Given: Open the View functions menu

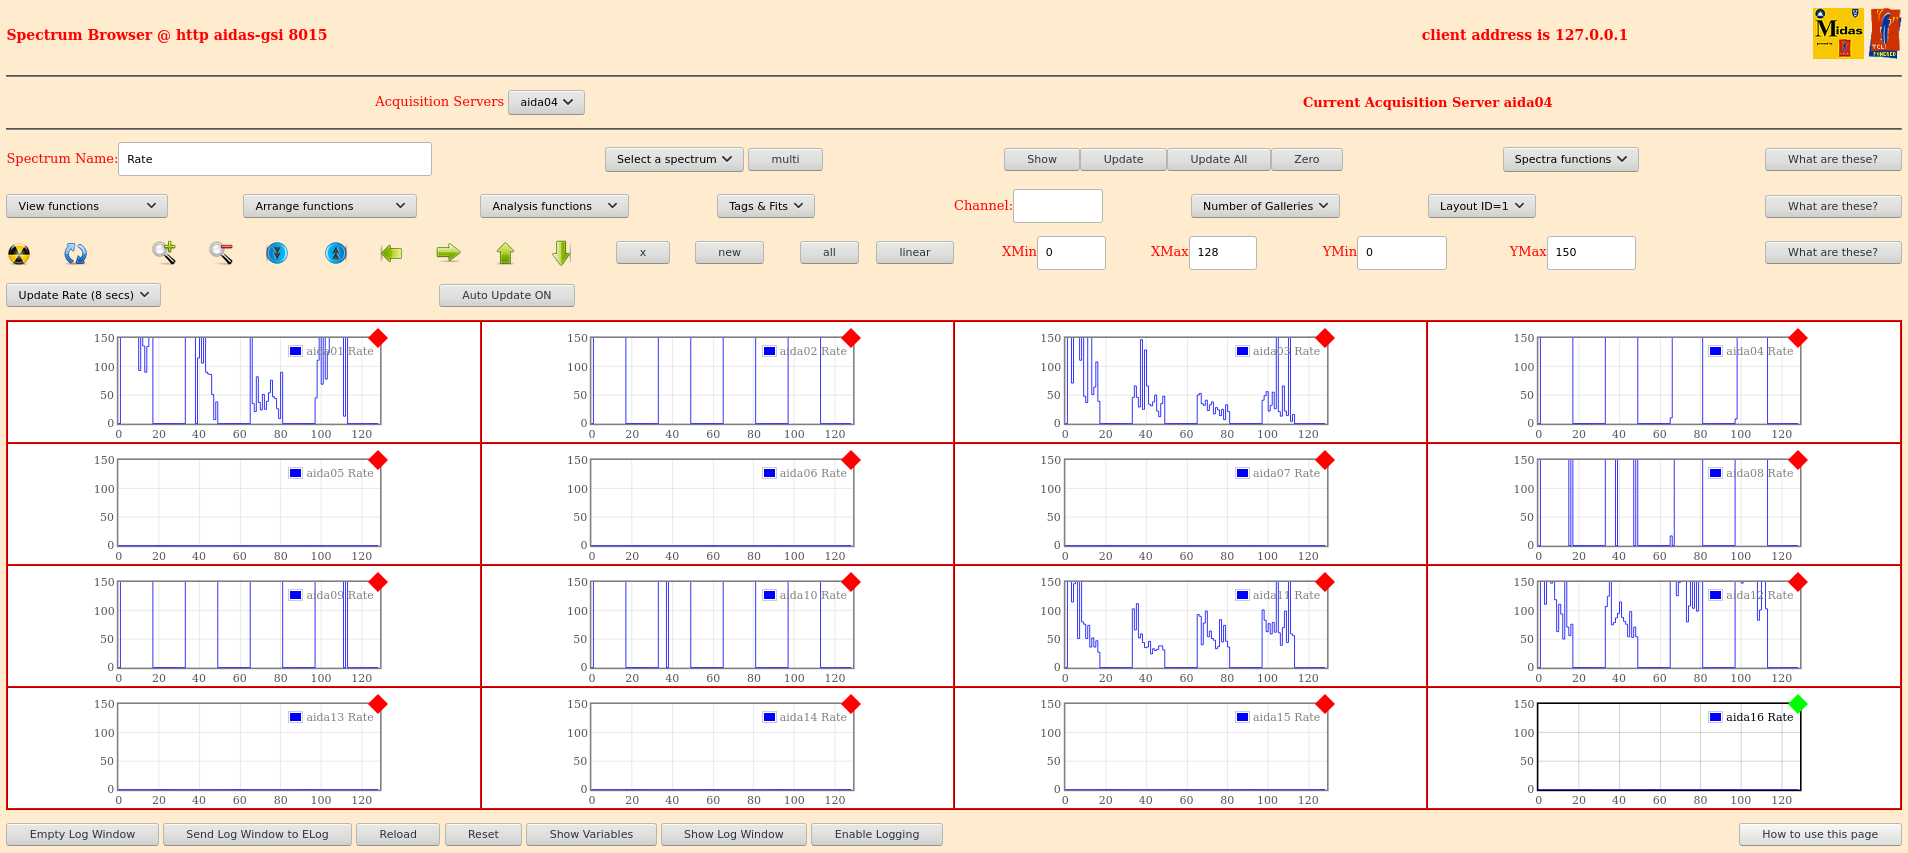Looking at the screenshot, I should (x=87, y=206).
